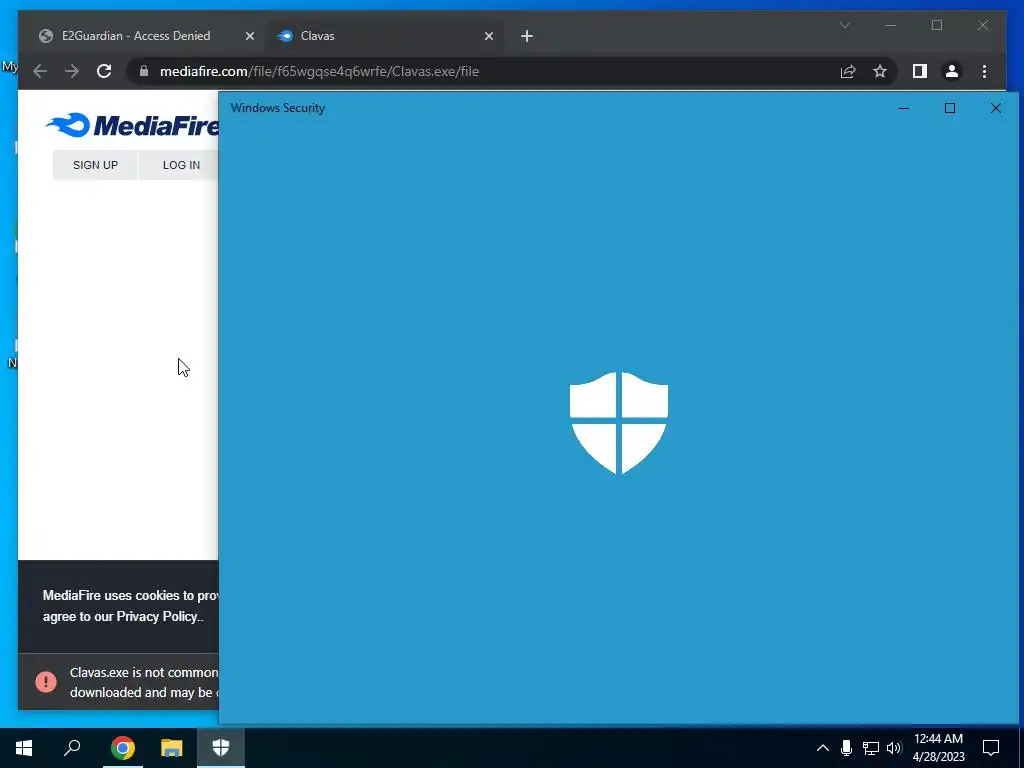Viewport: 1024px width, 768px height.
Task: Open the taskbar clock and calendar
Action: 938,748
